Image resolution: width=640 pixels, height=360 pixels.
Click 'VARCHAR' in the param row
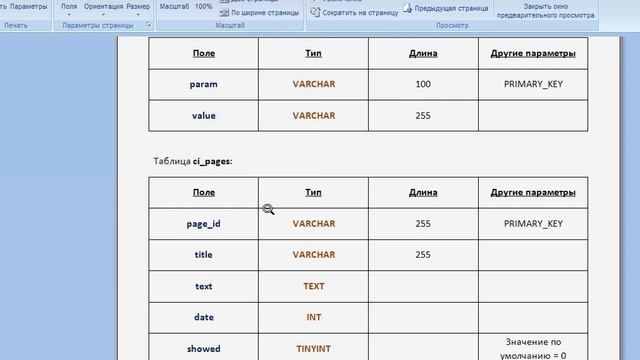(x=313, y=84)
